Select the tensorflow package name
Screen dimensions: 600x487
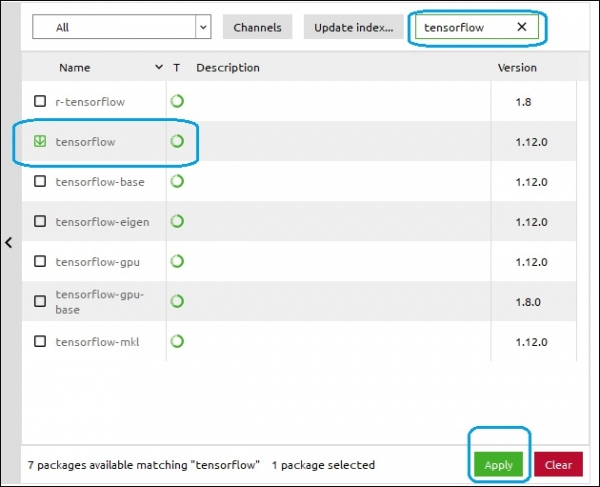click(x=85, y=142)
